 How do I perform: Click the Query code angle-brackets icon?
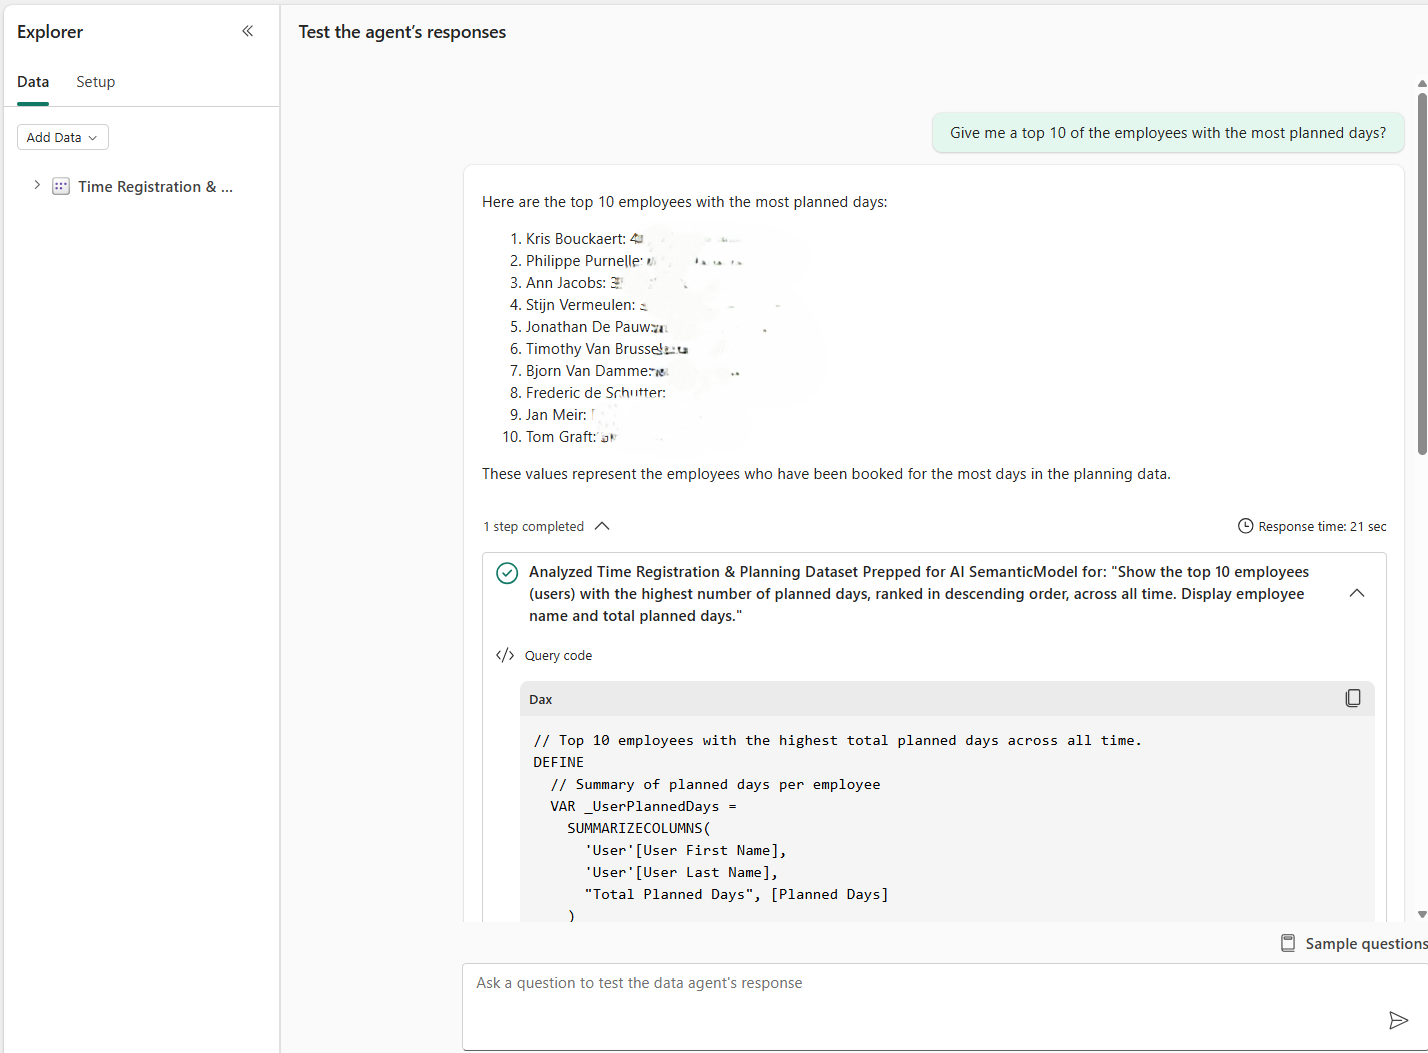coord(505,655)
